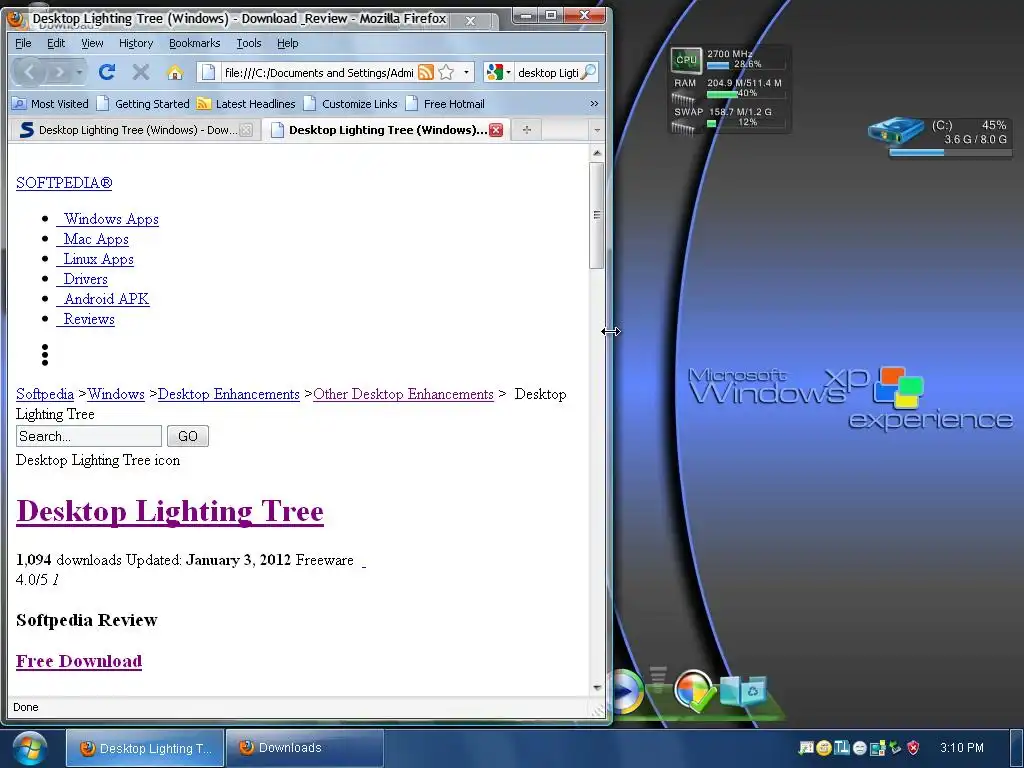
Task: Open the list all tabs dropdown
Action: click(x=596, y=131)
